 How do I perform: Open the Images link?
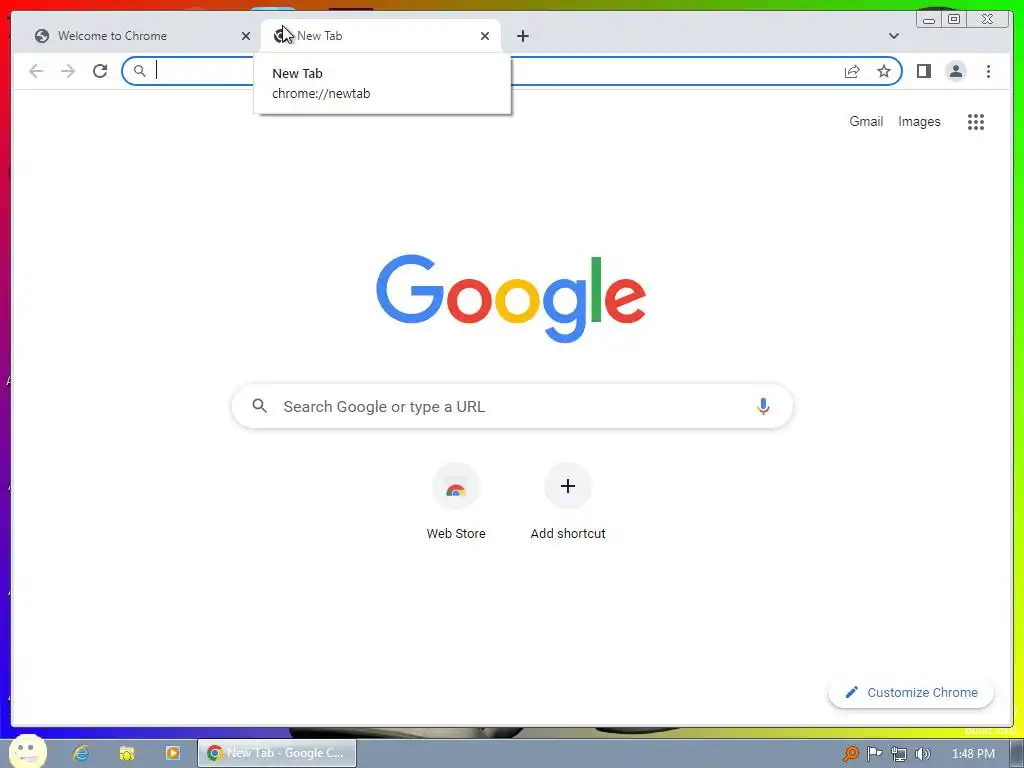(919, 121)
